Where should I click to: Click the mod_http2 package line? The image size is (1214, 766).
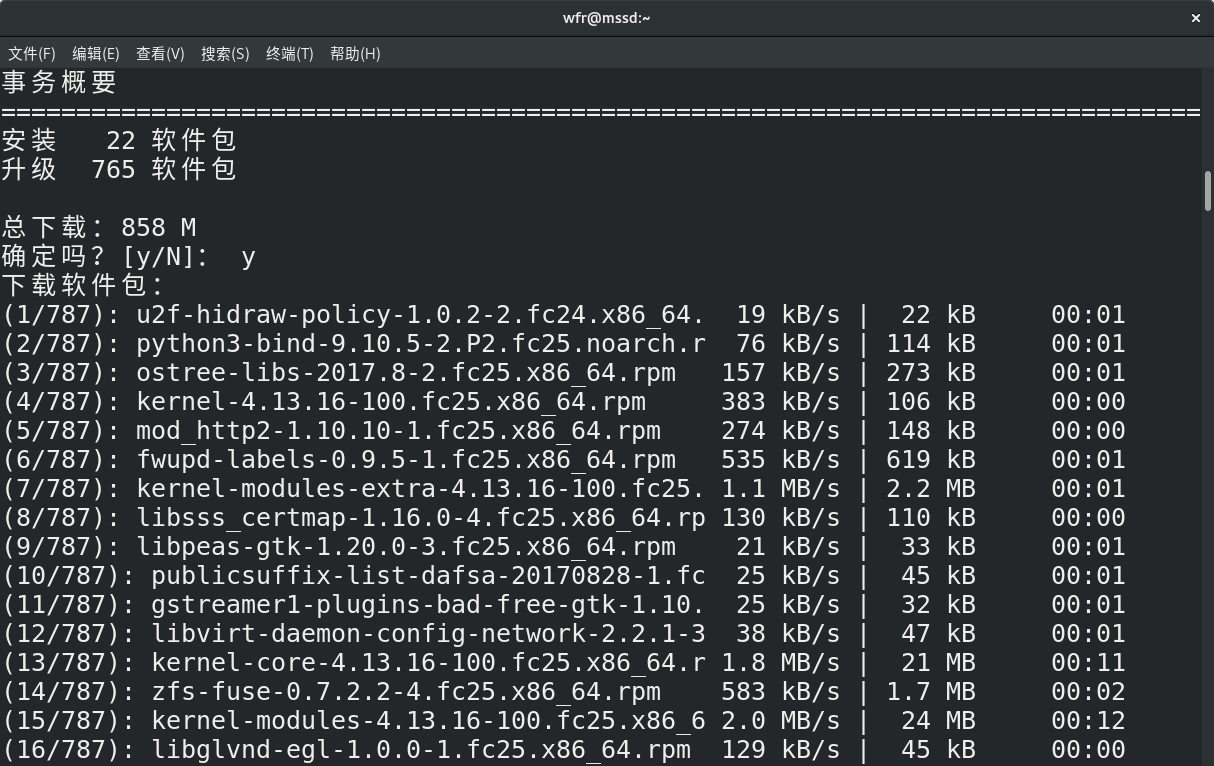(x=398, y=431)
